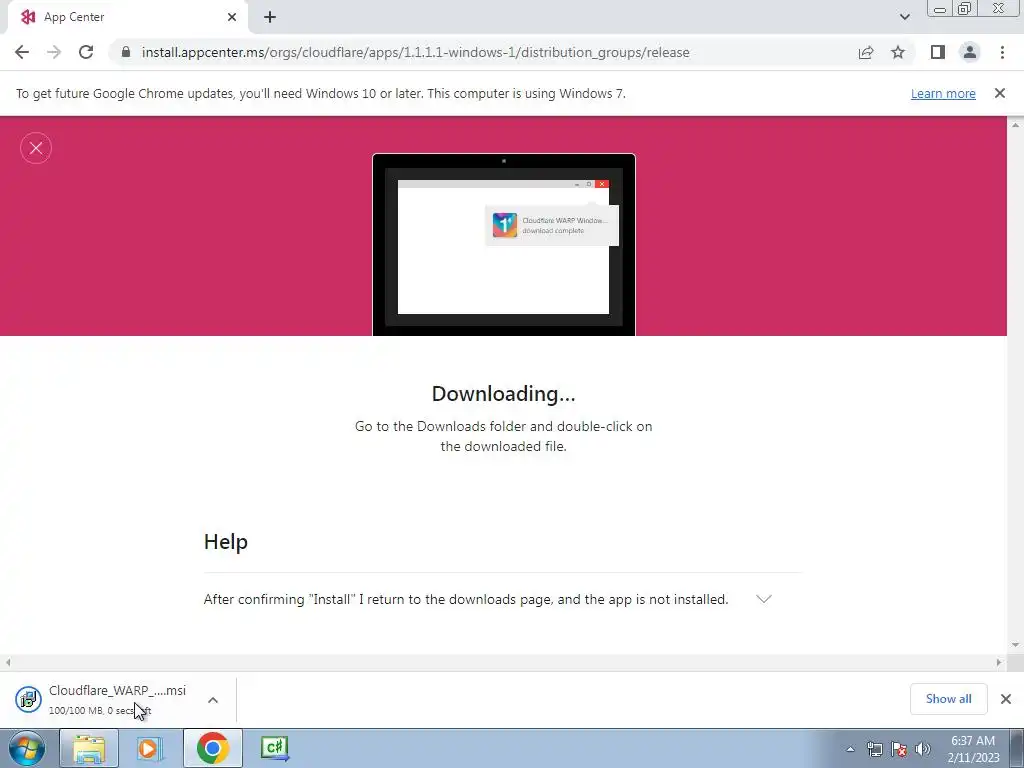Go back using the browser back arrow
1024x768 pixels.
click(22, 52)
